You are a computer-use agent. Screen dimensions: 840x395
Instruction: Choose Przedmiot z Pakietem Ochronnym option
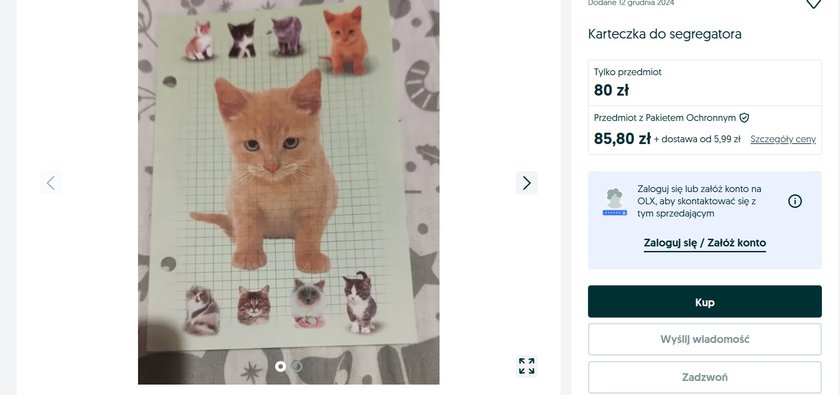(x=704, y=130)
